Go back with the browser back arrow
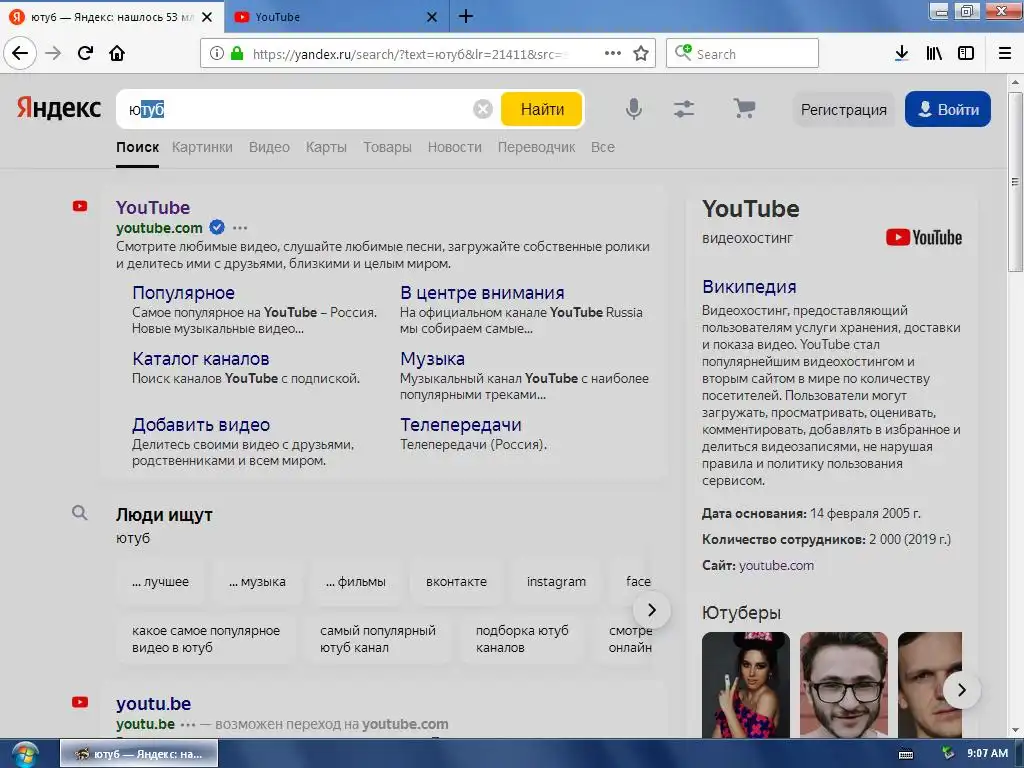The width and height of the screenshot is (1024, 768). [x=20, y=53]
